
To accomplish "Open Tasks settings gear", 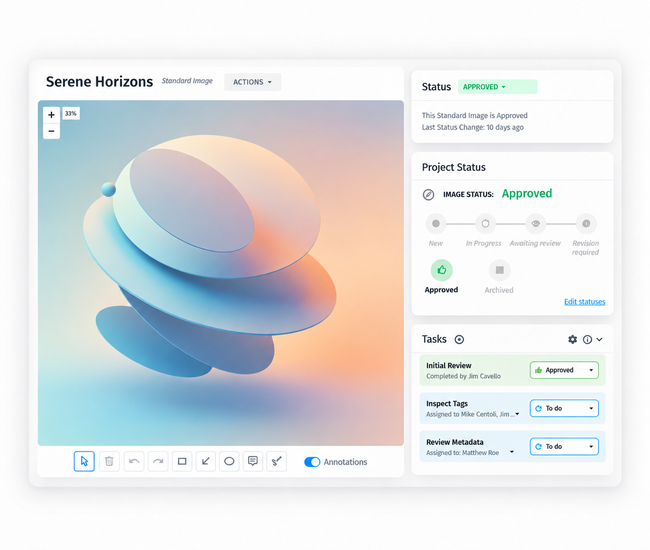I will click(572, 339).
